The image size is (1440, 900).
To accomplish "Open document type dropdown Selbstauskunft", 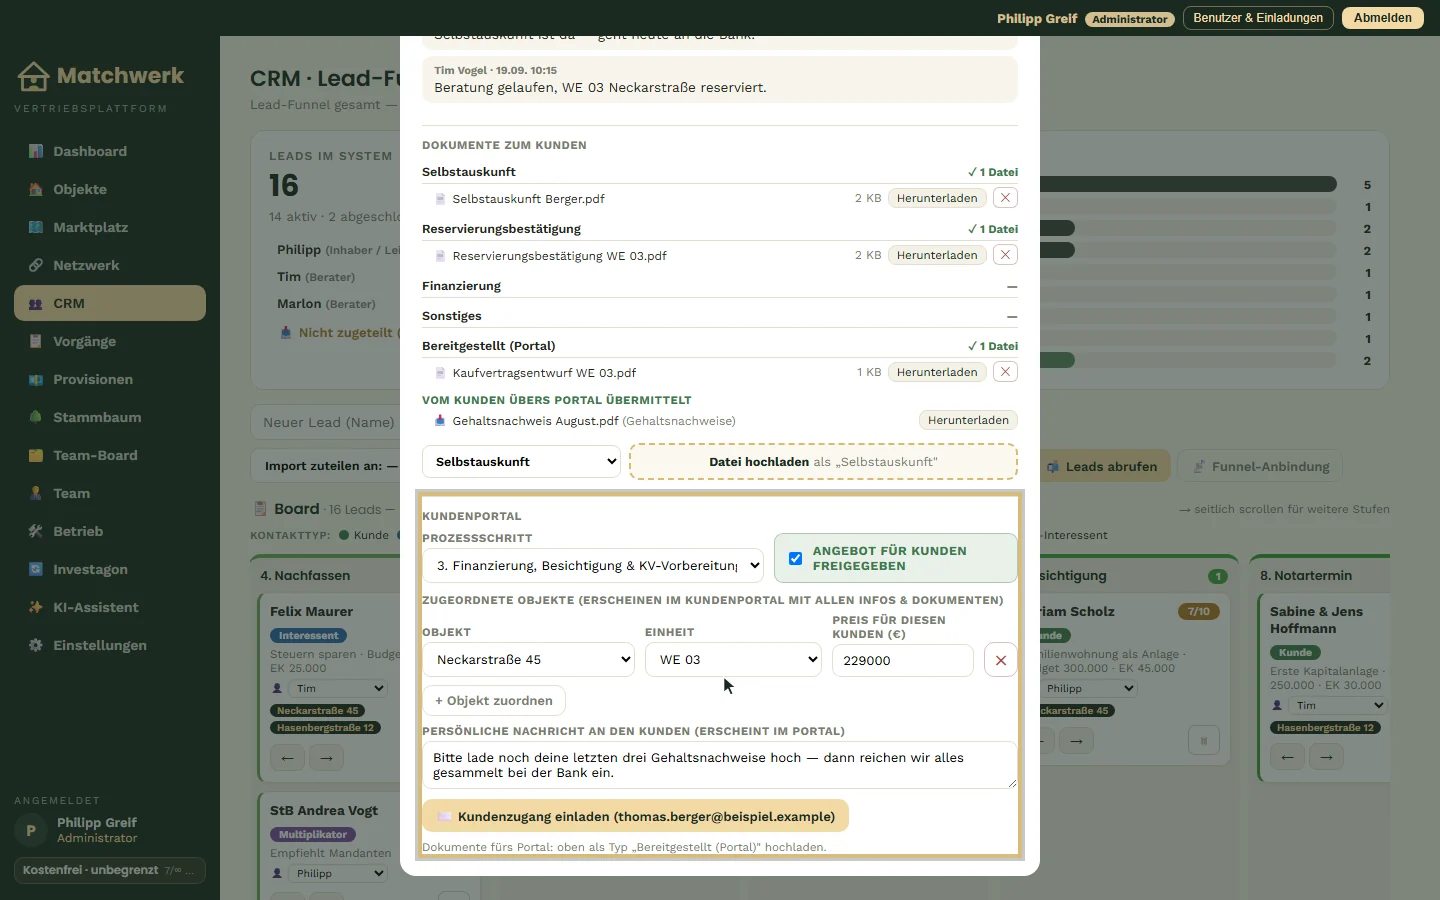I will (521, 461).
